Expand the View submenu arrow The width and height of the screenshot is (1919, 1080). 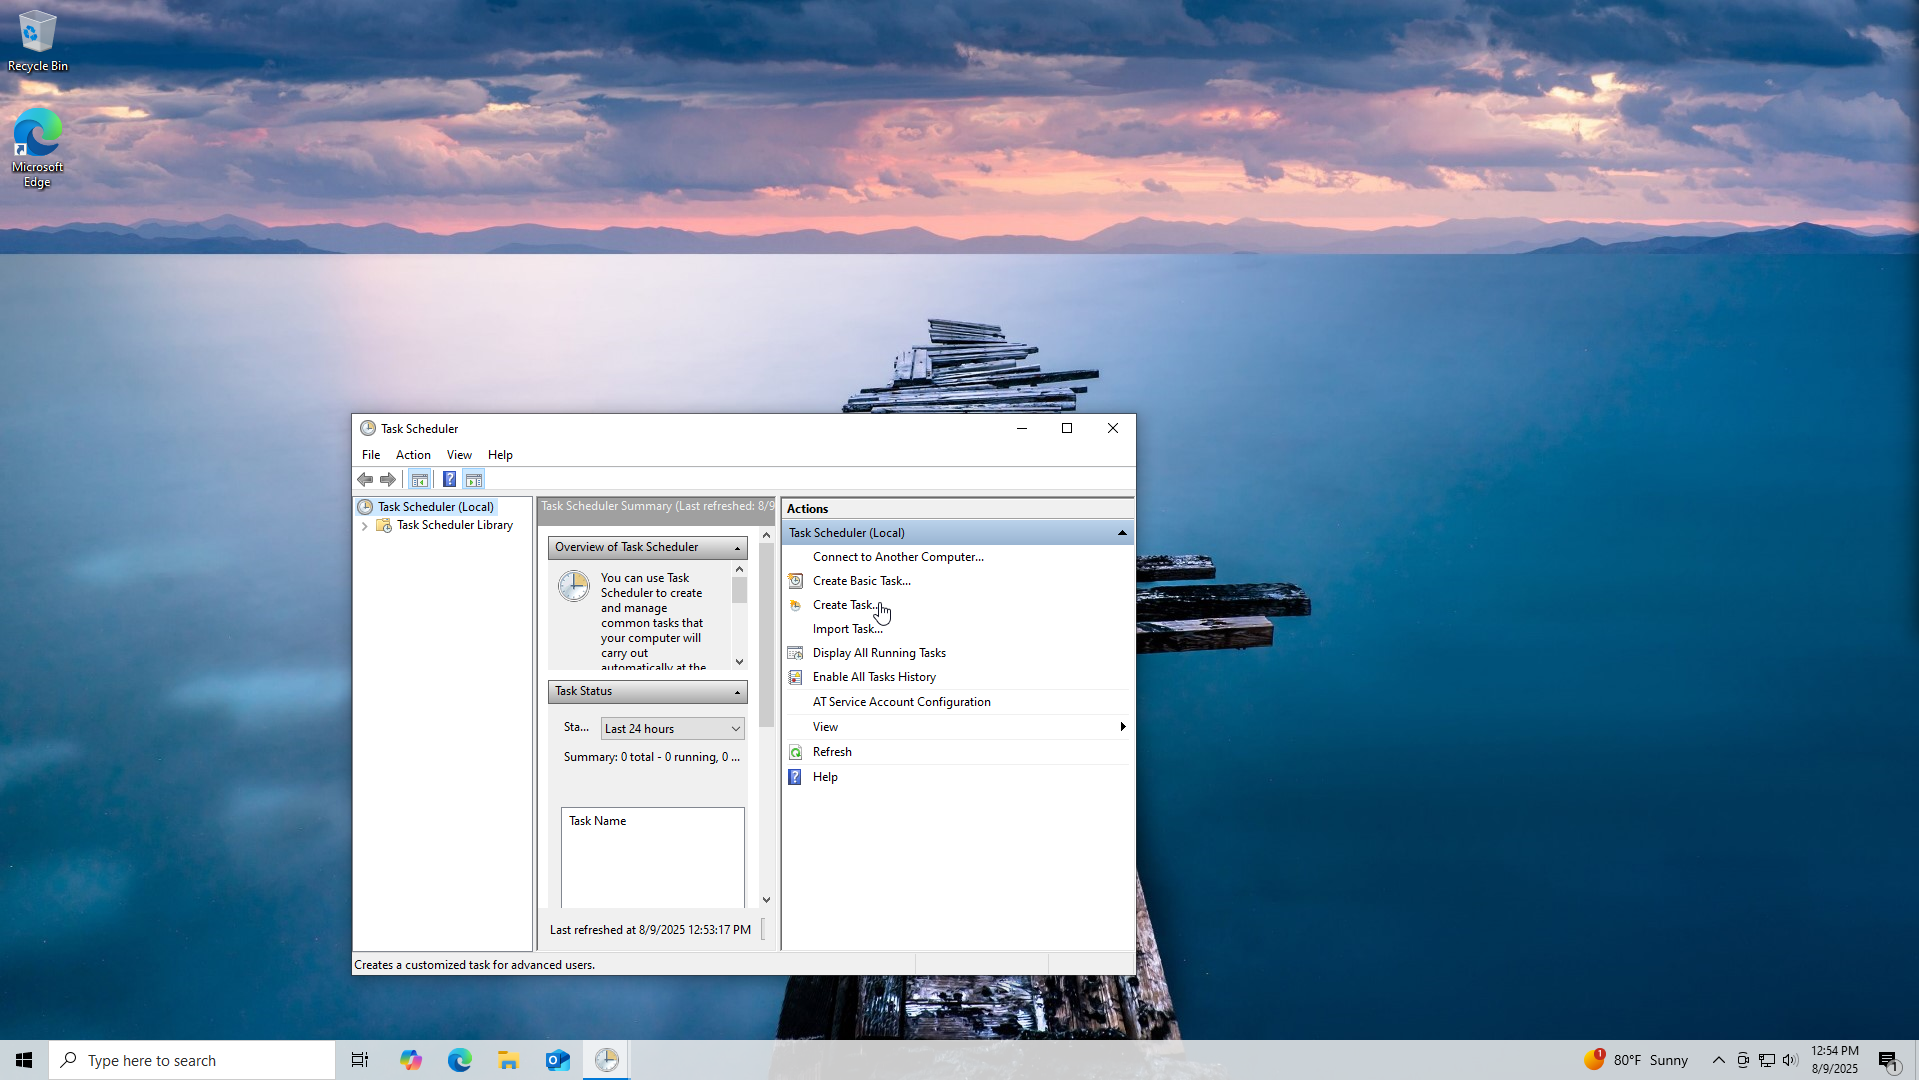(1123, 727)
